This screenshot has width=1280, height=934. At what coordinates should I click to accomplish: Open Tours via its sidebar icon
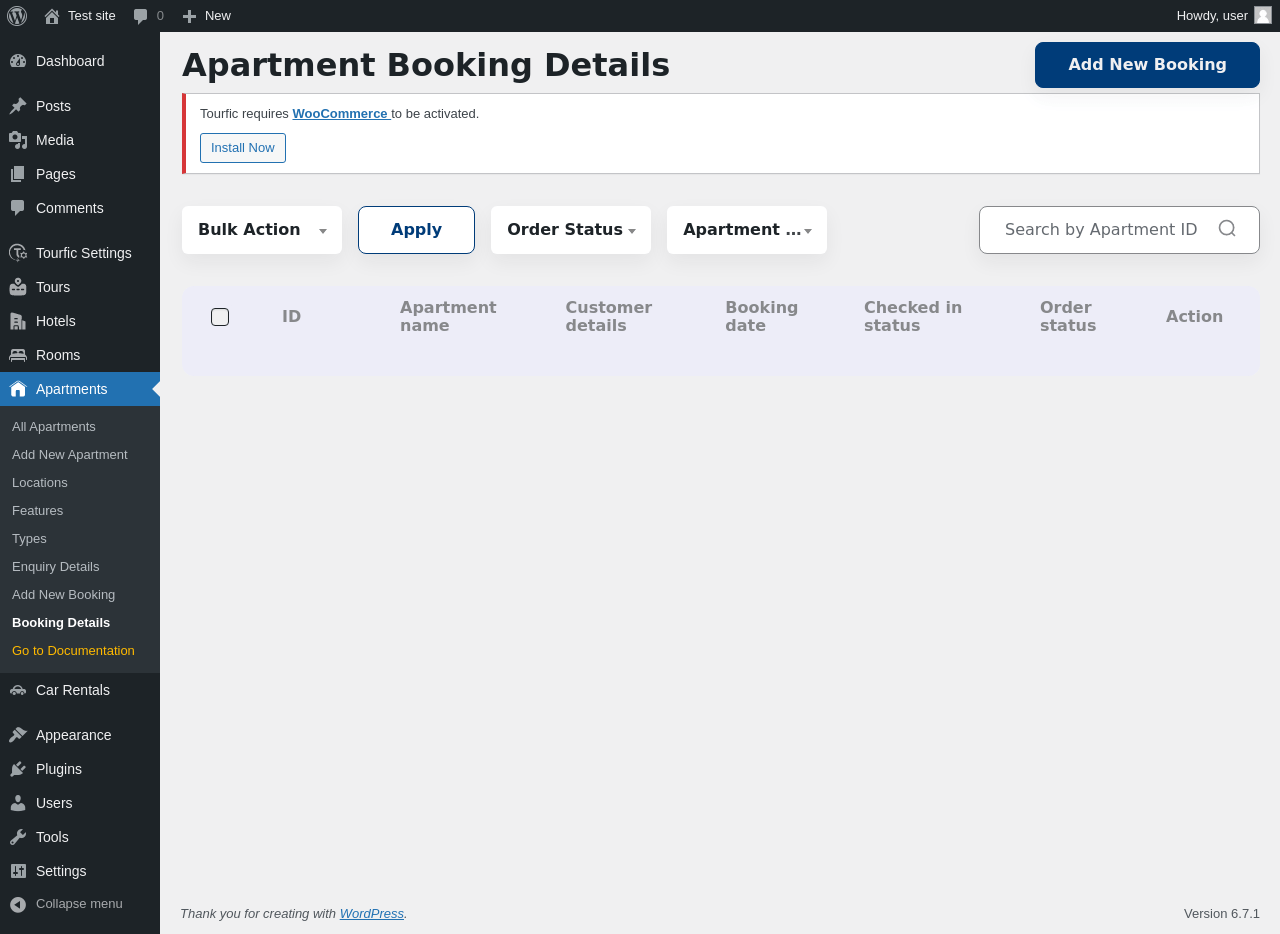click(18, 287)
